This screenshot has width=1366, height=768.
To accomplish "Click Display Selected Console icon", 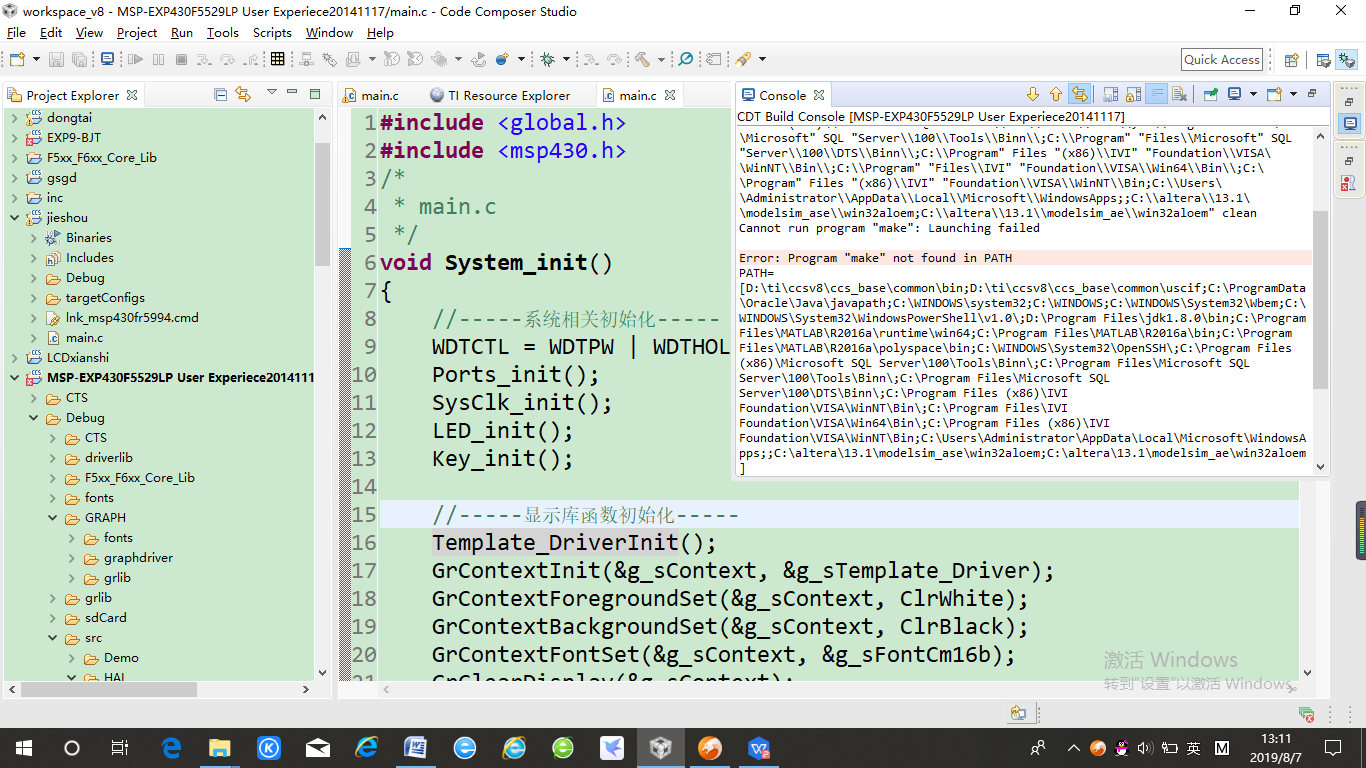I will pyautogui.click(x=1234, y=94).
